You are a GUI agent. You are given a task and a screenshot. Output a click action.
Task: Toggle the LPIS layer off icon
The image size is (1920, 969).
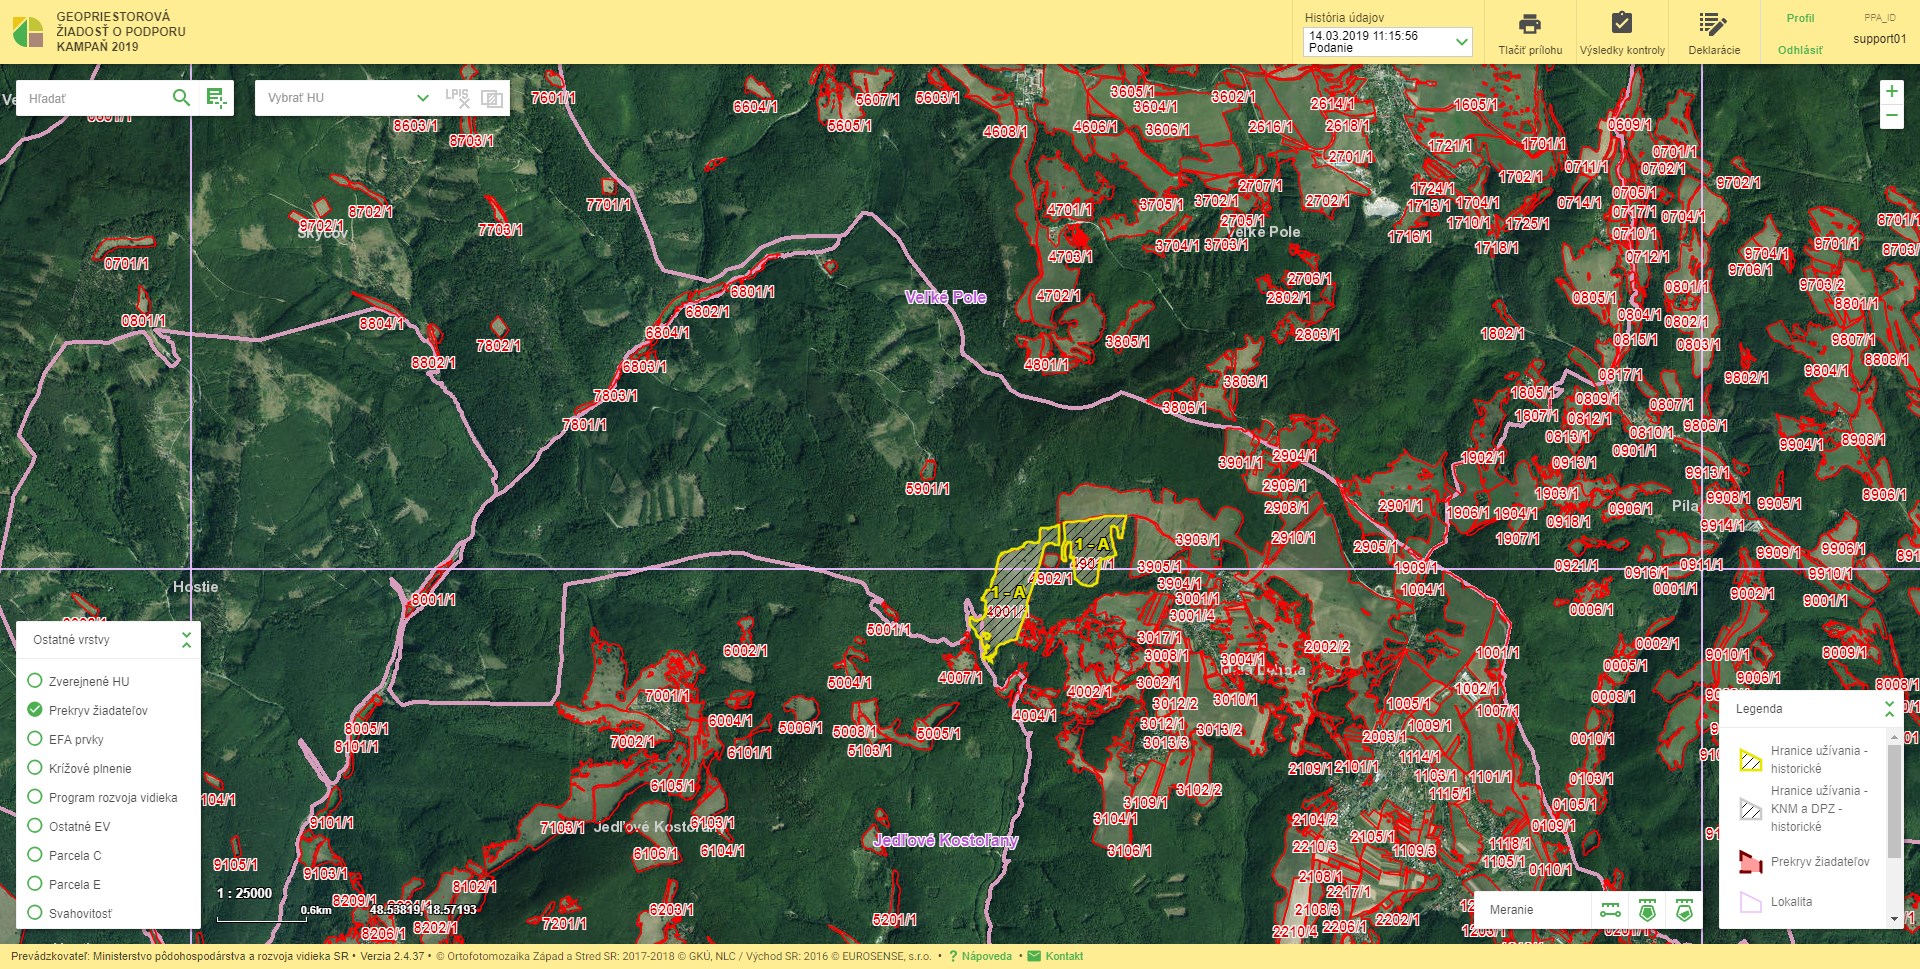[x=457, y=97]
